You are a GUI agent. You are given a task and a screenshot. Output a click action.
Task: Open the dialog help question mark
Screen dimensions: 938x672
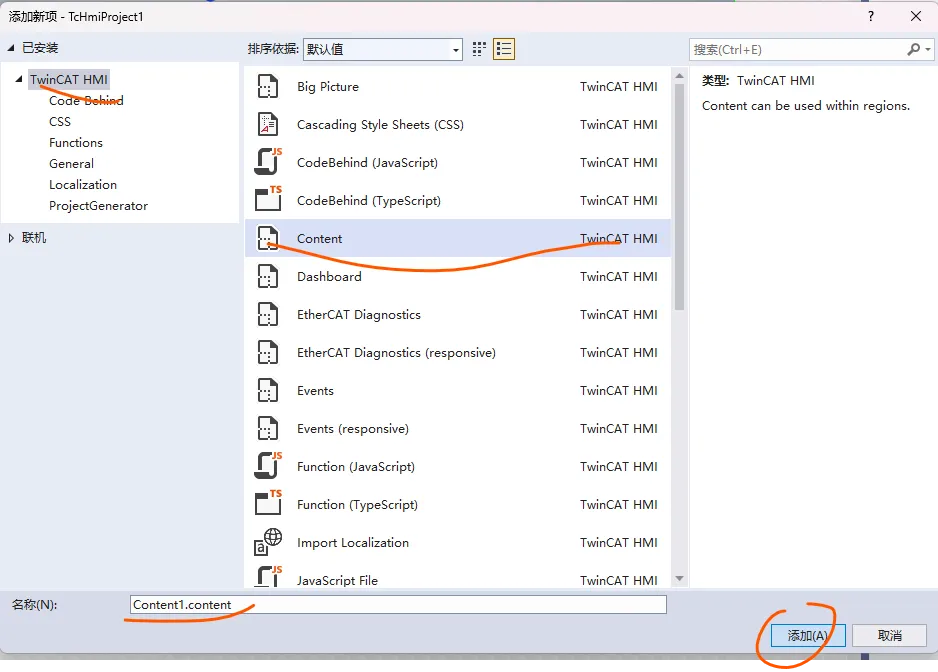coord(870,16)
